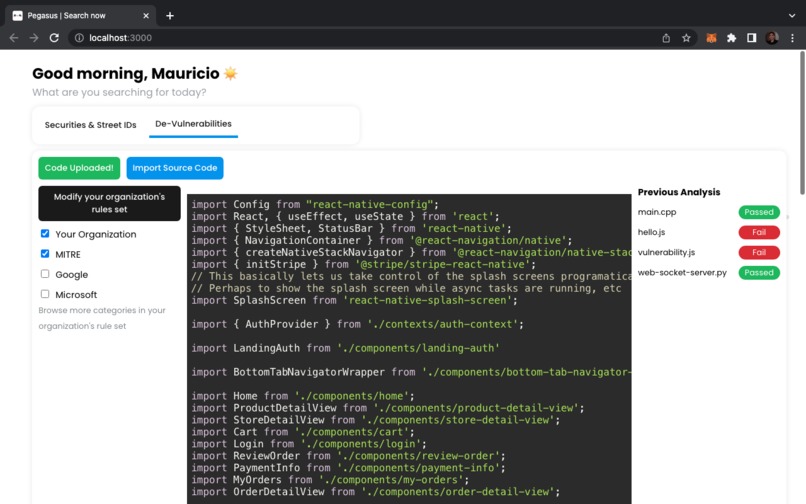The image size is (806, 504).
Task: Open the extensions puzzle icon
Action: coord(731,38)
